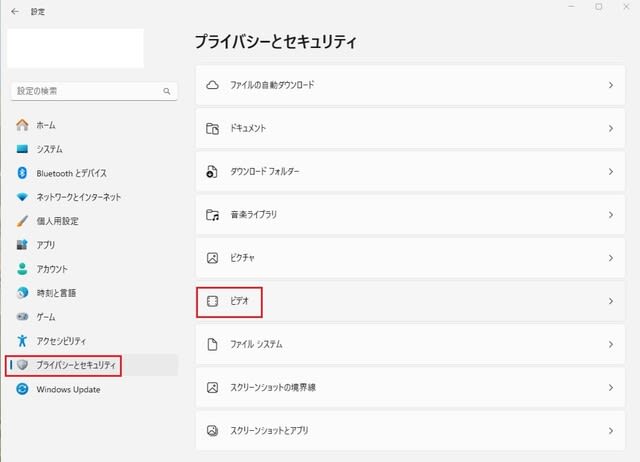The height and width of the screenshot is (462, 640).
Task: Click the 音楽ライブラリ music folder icon
Action: click(x=212, y=215)
